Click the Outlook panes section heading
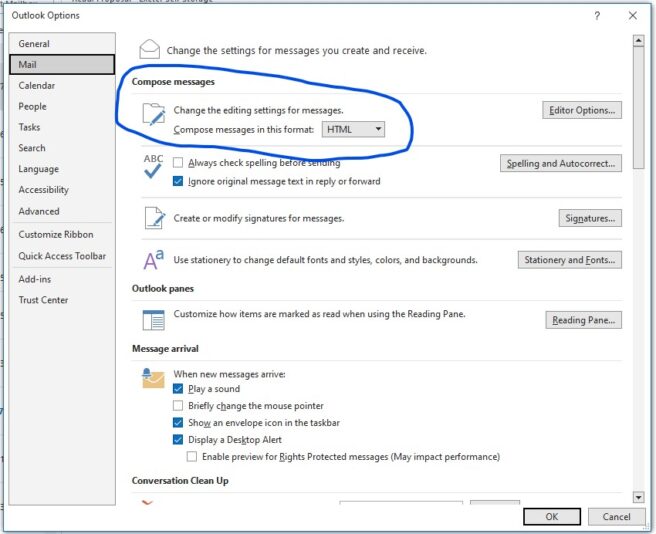This screenshot has width=656, height=534. tap(163, 289)
